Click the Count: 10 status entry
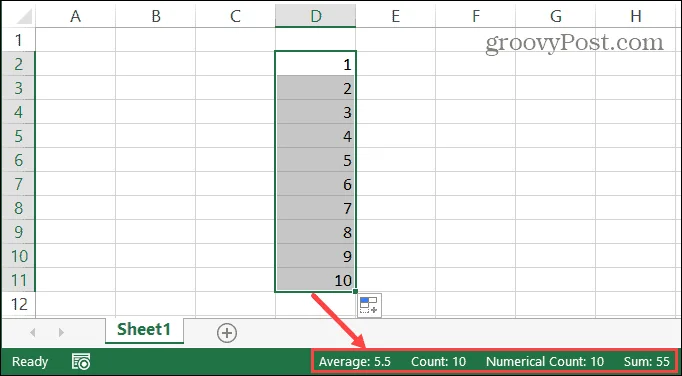 point(438,362)
